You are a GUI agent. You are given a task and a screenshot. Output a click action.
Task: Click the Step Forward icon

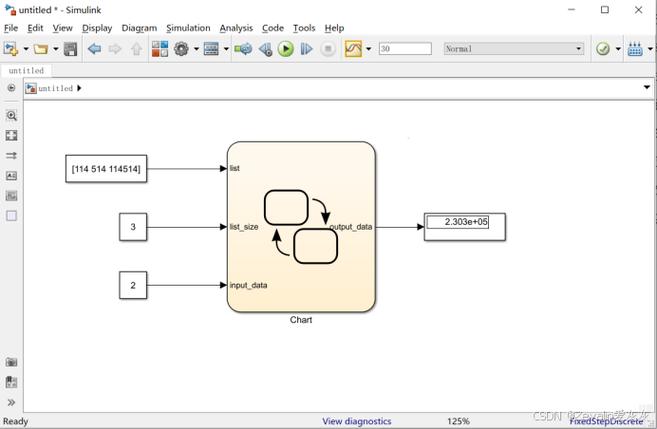pos(307,49)
